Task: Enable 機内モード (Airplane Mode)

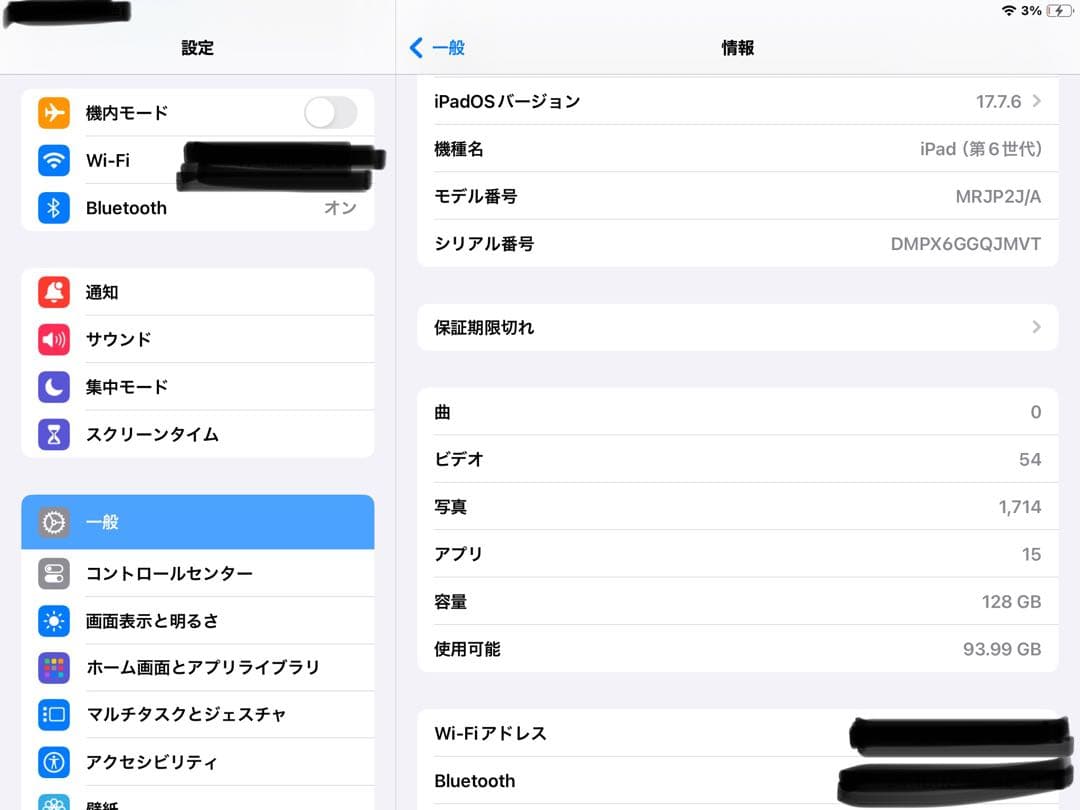Action: point(331,113)
